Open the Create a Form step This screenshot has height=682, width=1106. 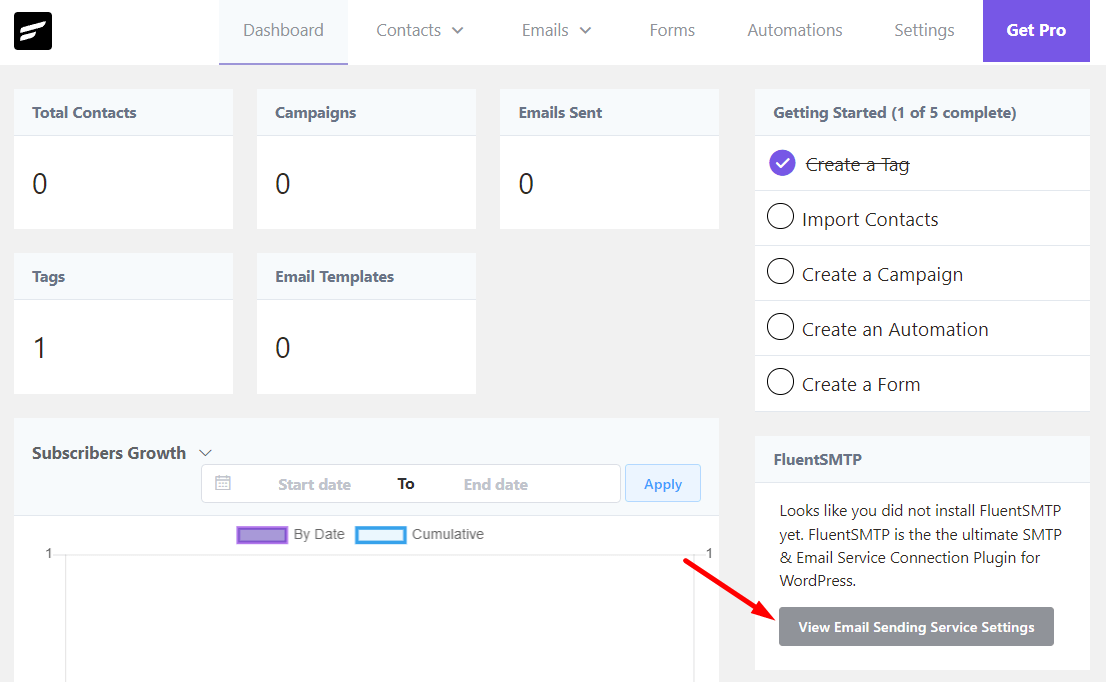coord(861,384)
